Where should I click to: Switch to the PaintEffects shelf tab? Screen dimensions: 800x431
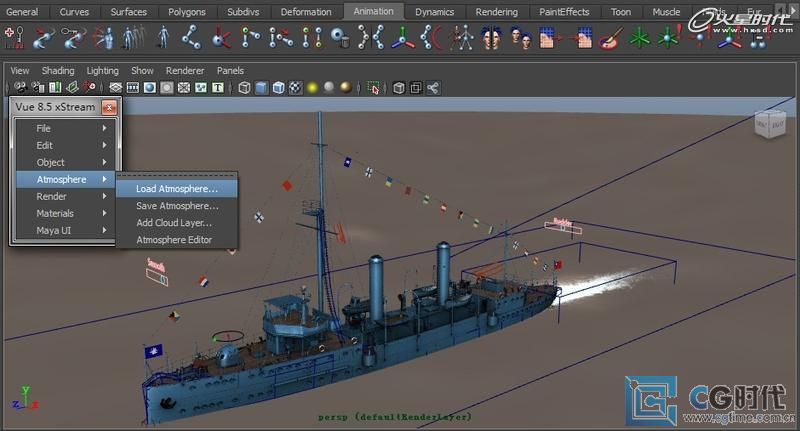[x=564, y=12]
